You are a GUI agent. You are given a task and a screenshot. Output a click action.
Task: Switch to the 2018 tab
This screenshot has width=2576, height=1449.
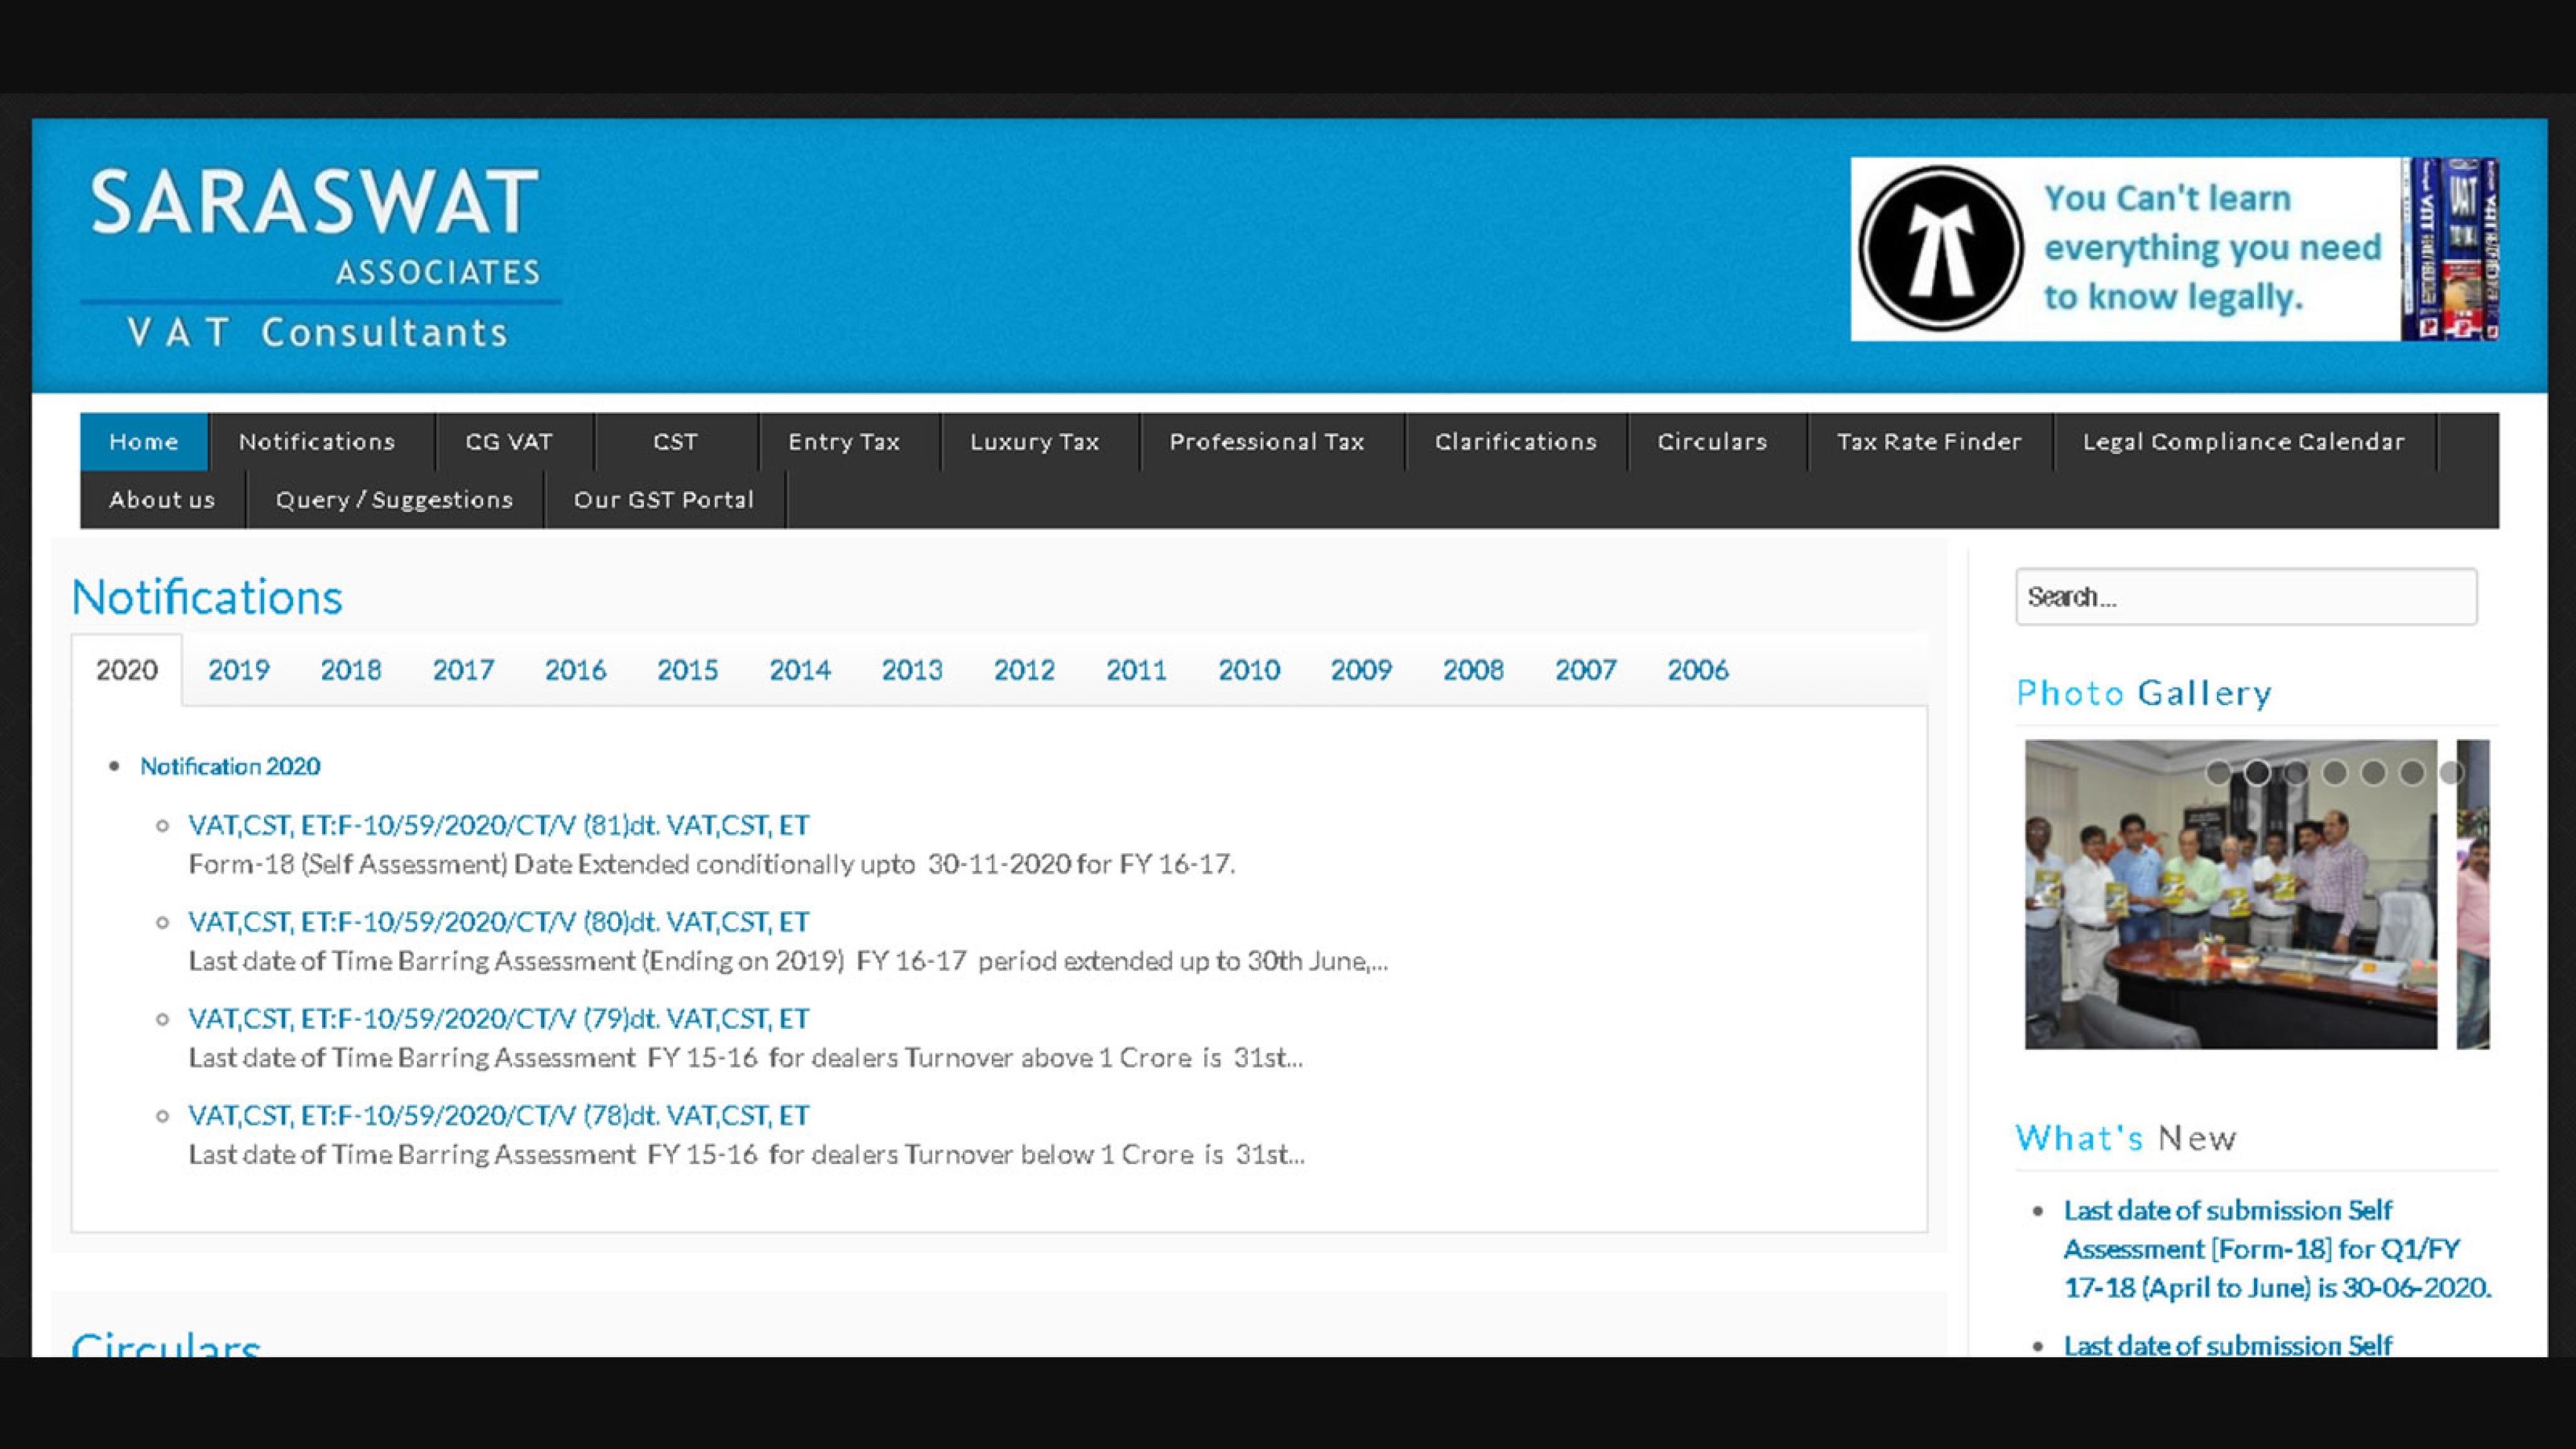[351, 670]
